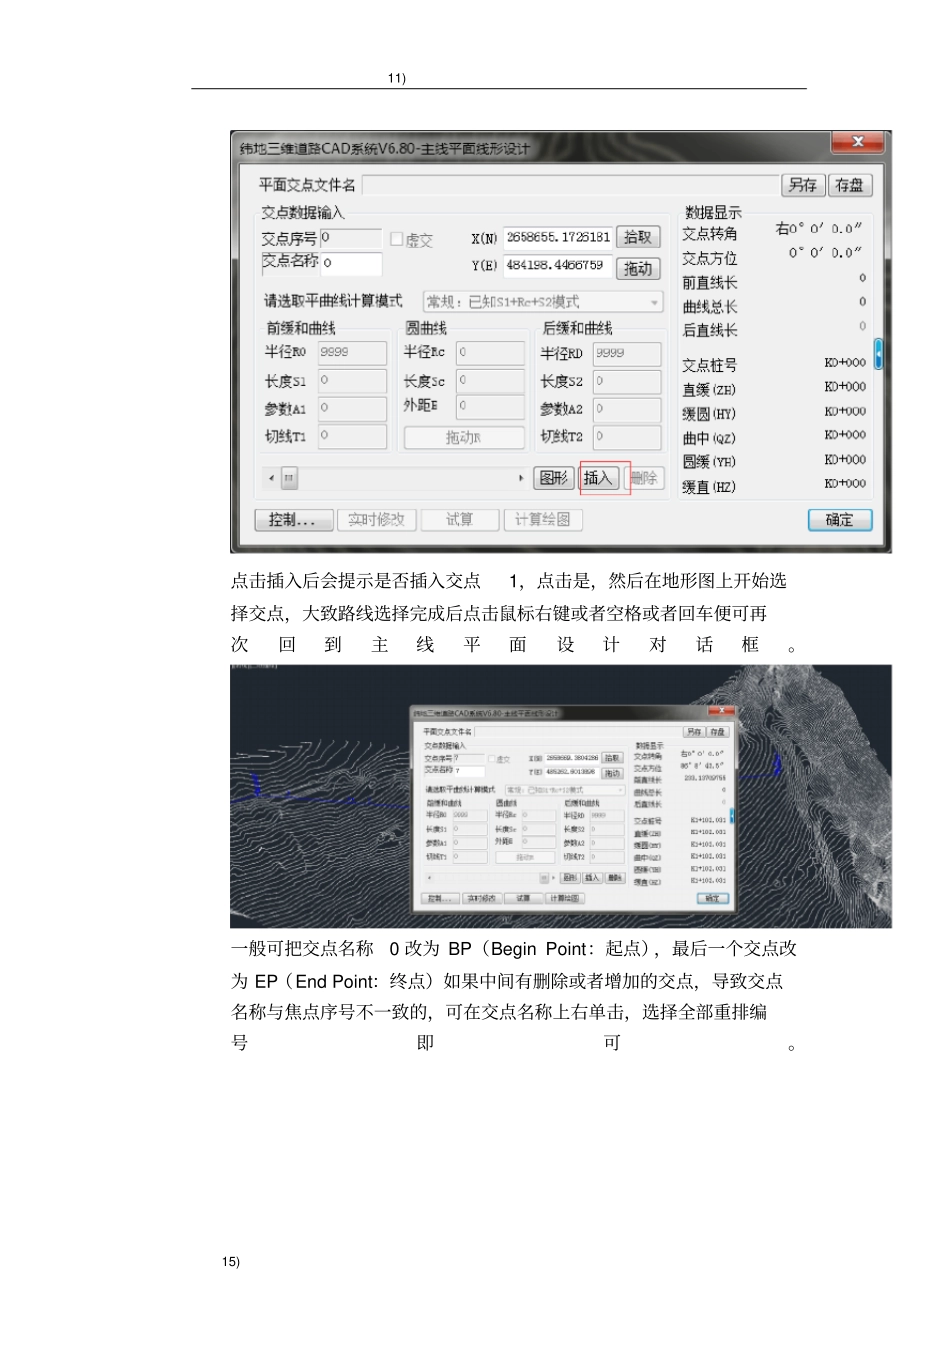Click the 交点序号 field in upper dialog
This screenshot has width=950, height=1345.
(x=351, y=238)
